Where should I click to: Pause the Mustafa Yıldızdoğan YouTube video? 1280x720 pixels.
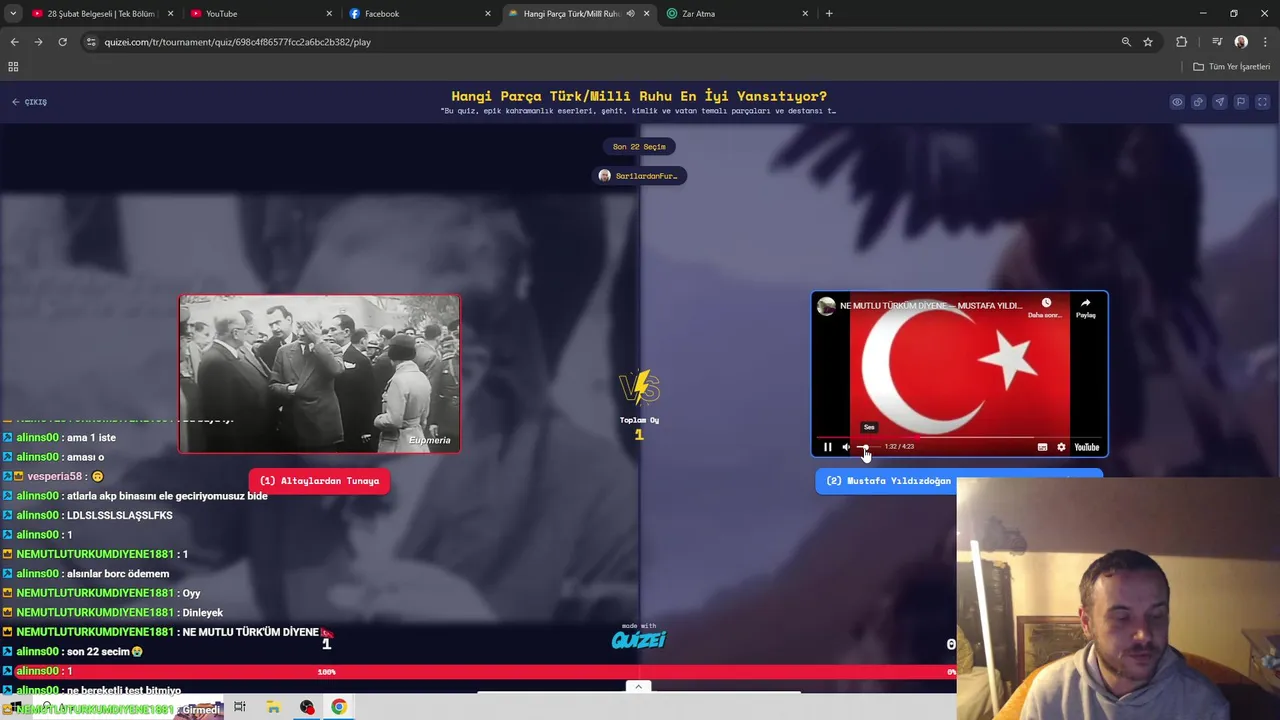827,447
